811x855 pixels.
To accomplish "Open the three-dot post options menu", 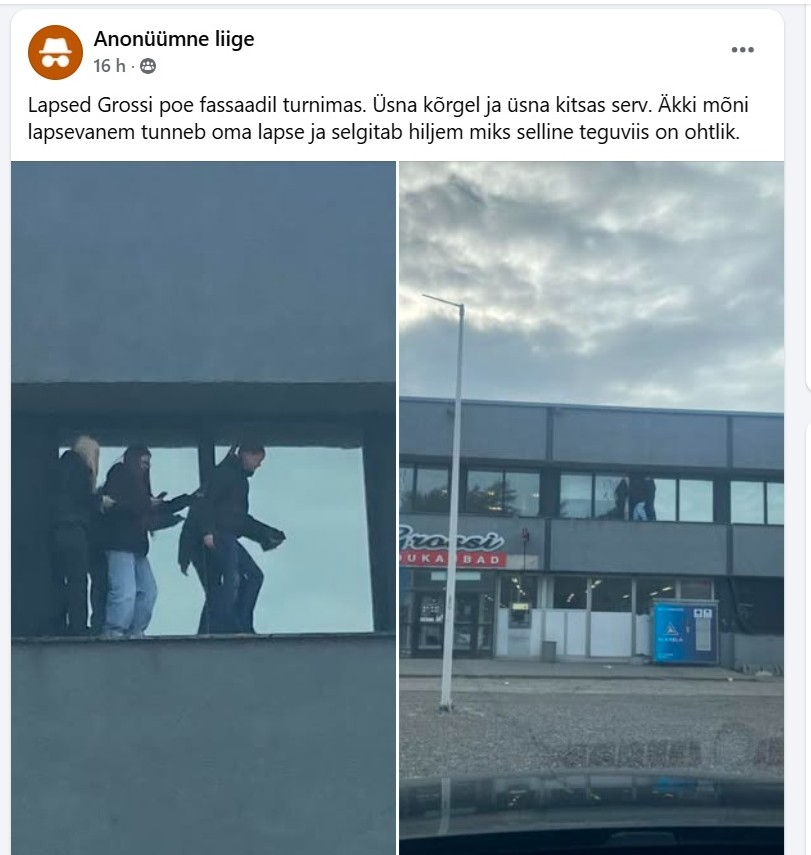I will [742, 50].
